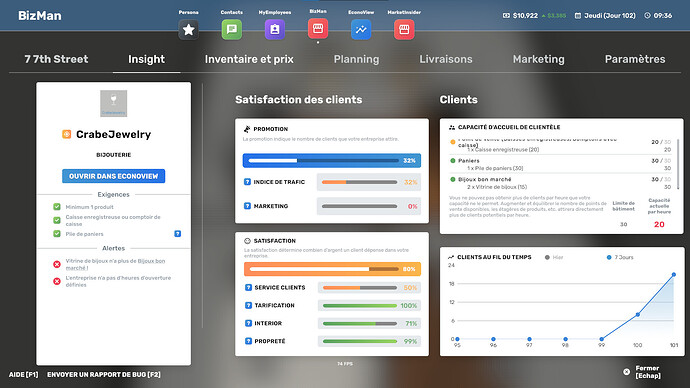Click the Interior 71% bar
The height and width of the screenshot is (388, 690).
click(x=369, y=323)
